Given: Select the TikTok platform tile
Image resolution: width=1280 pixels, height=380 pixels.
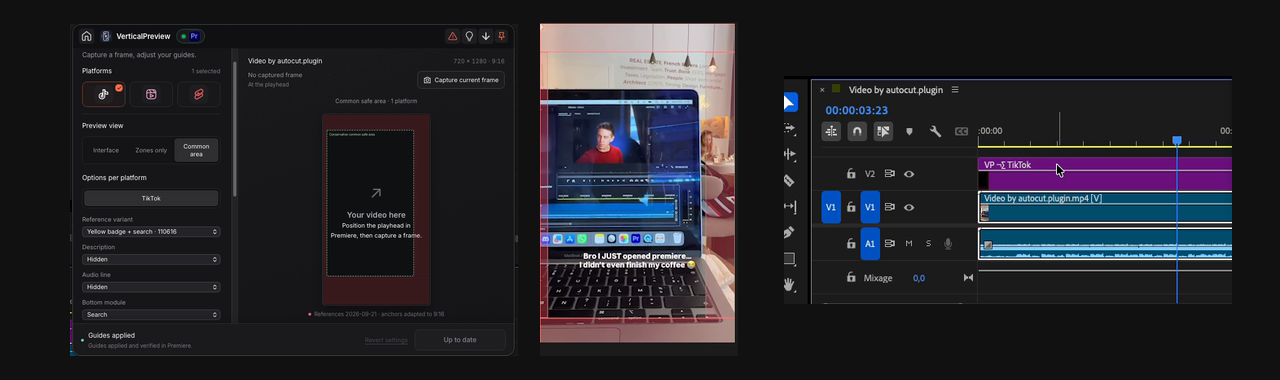Looking at the screenshot, I should pyautogui.click(x=103, y=94).
